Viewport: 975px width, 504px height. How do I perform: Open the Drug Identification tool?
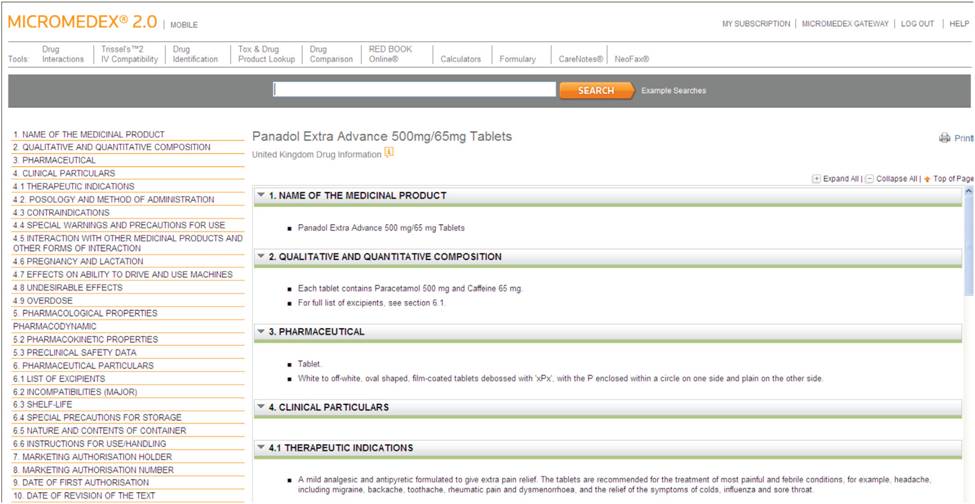(195, 54)
